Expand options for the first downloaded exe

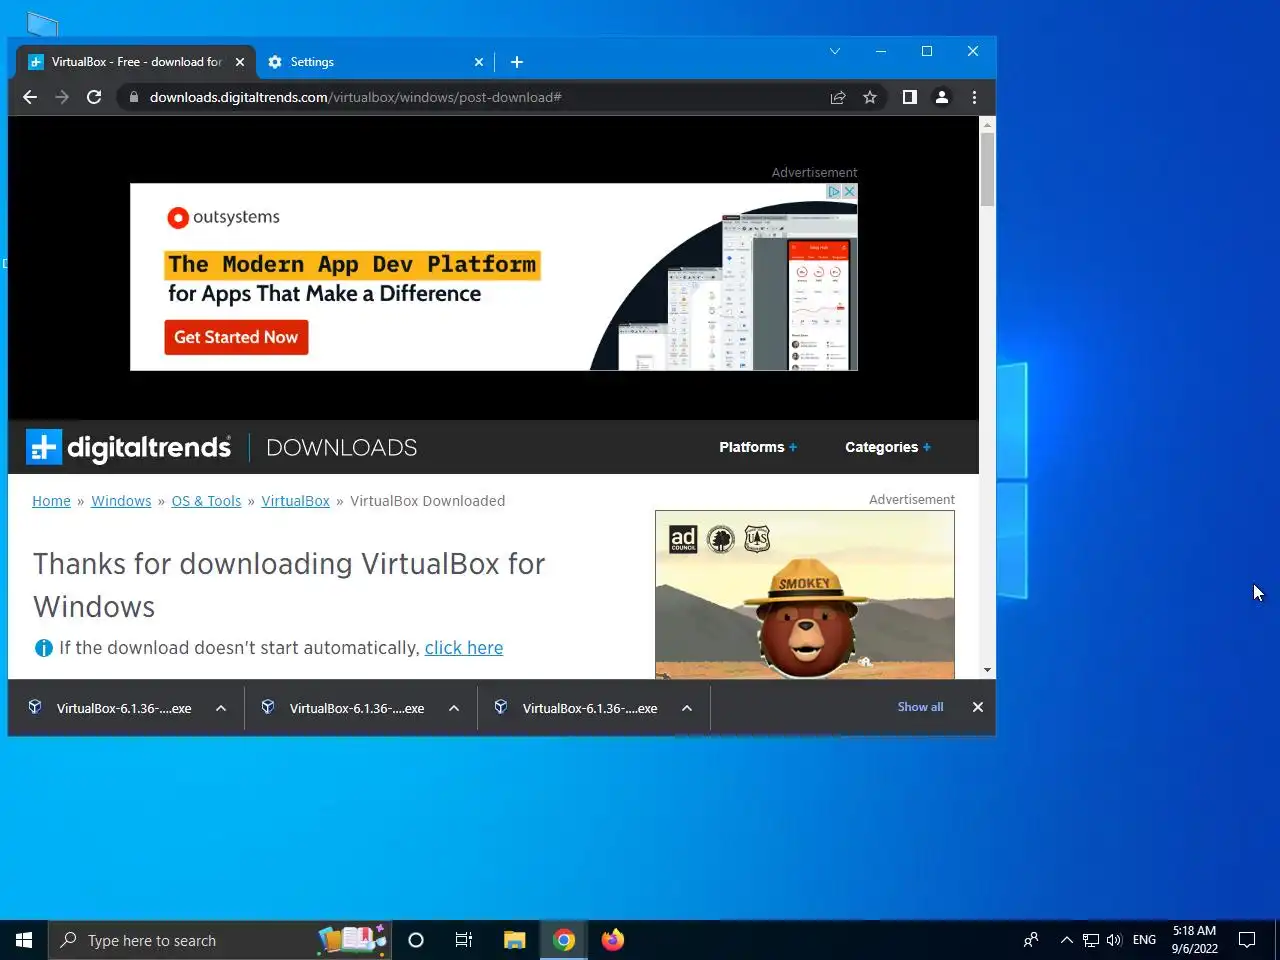pos(221,708)
